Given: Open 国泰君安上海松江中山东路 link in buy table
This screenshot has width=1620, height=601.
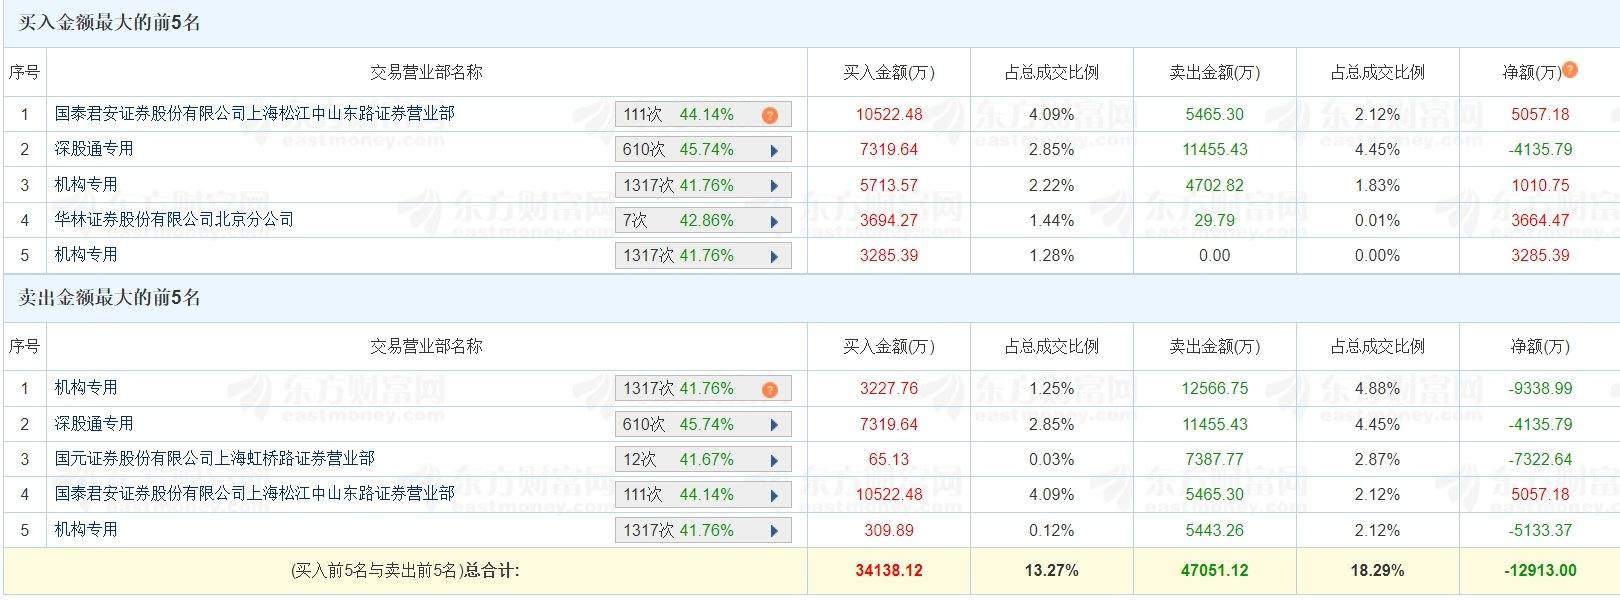Looking at the screenshot, I should coord(254,114).
